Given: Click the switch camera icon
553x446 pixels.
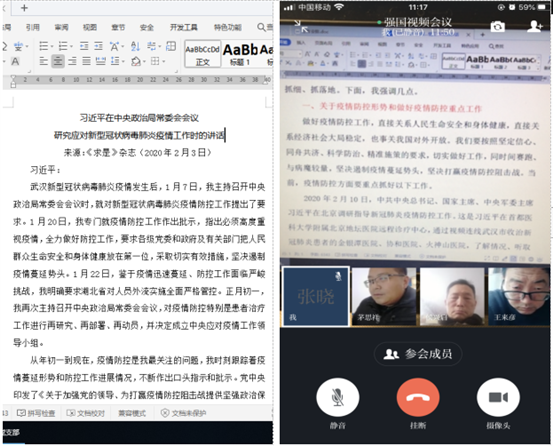Looking at the screenshot, I should pyautogui.click(x=497, y=26).
